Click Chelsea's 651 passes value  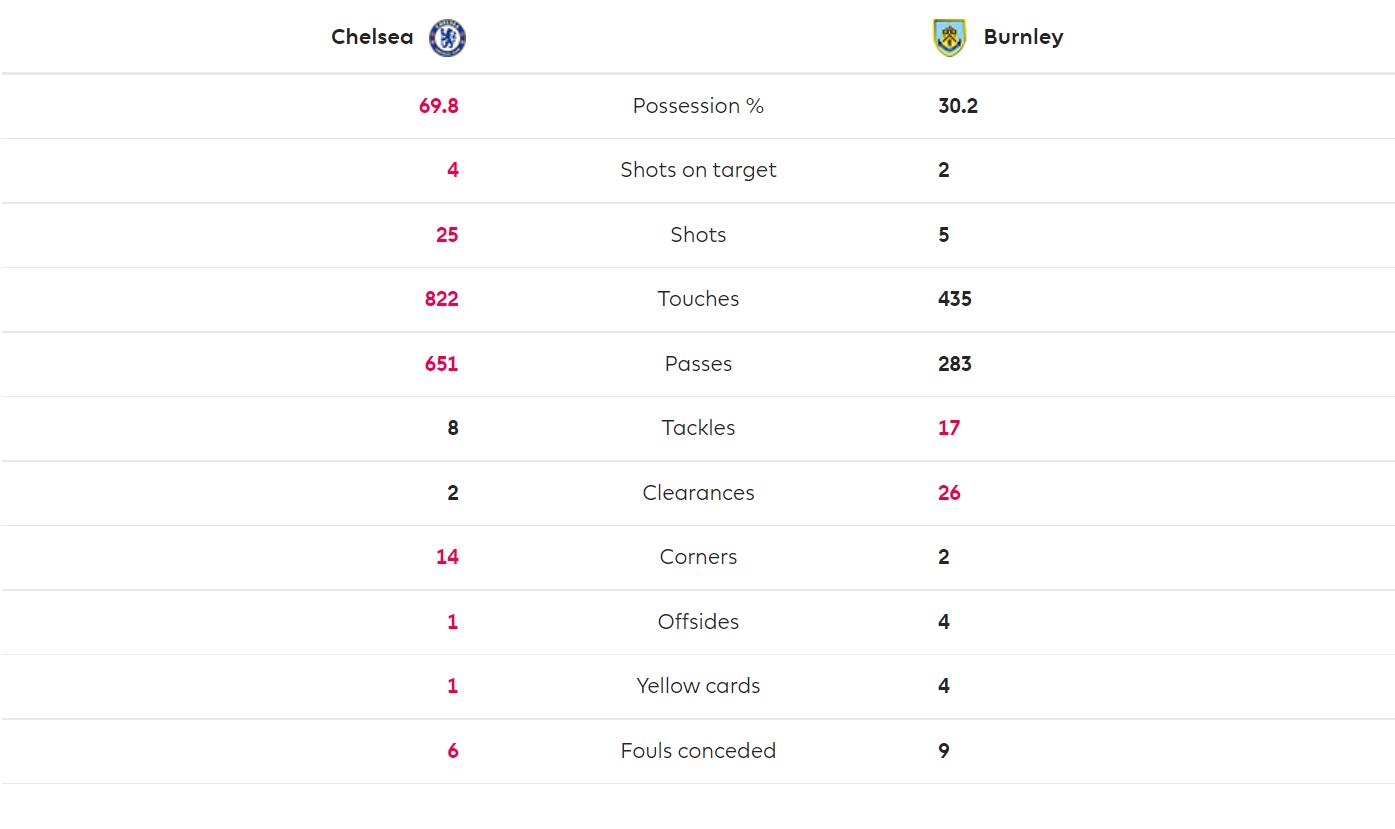442,364
